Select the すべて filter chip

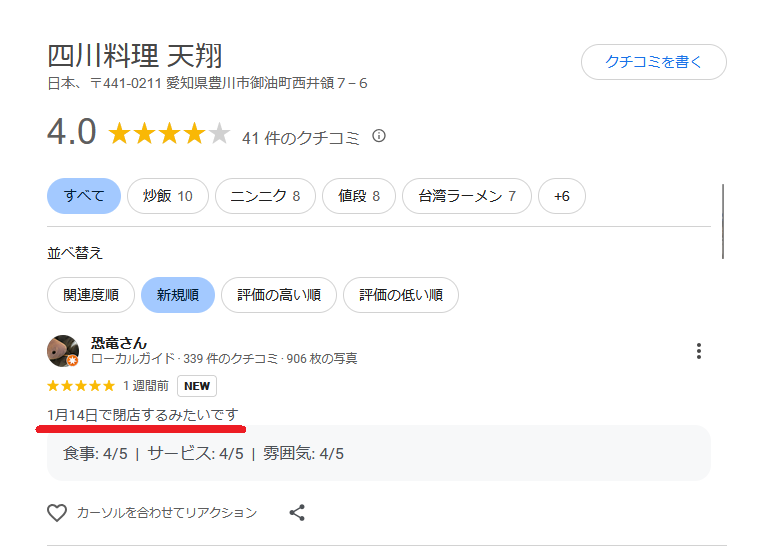(84, 196)
